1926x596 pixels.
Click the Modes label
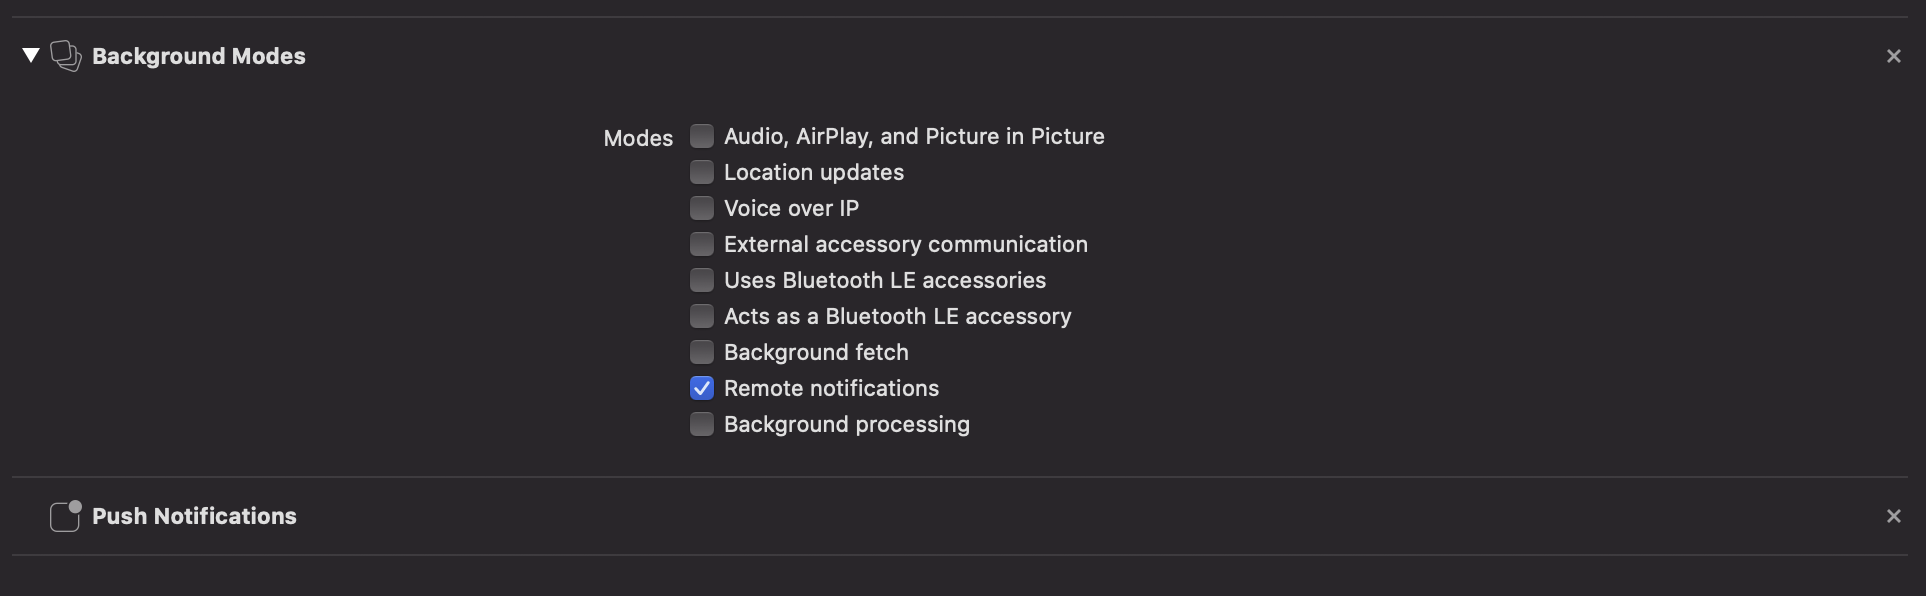[638, 138]
